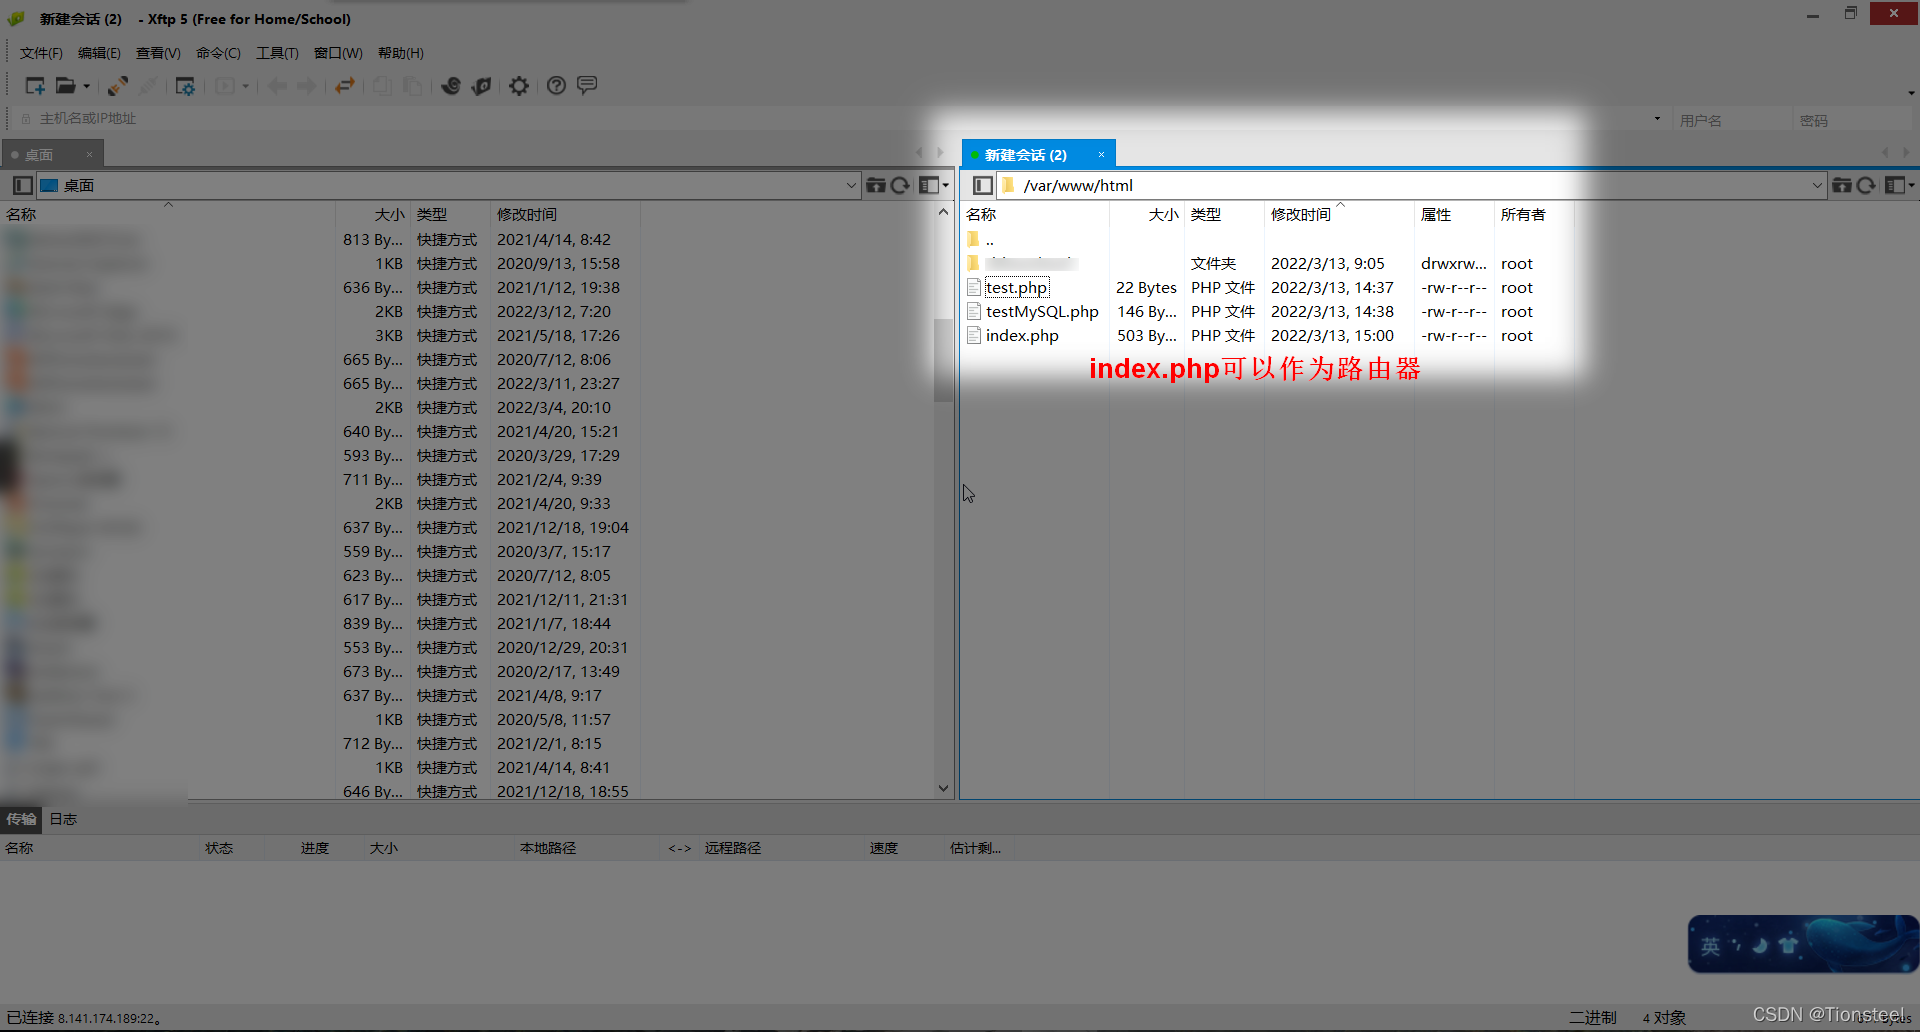Click the Open Session folder icon
Viewport: 1920px width, 1032px height.
(x=65, y=86)
